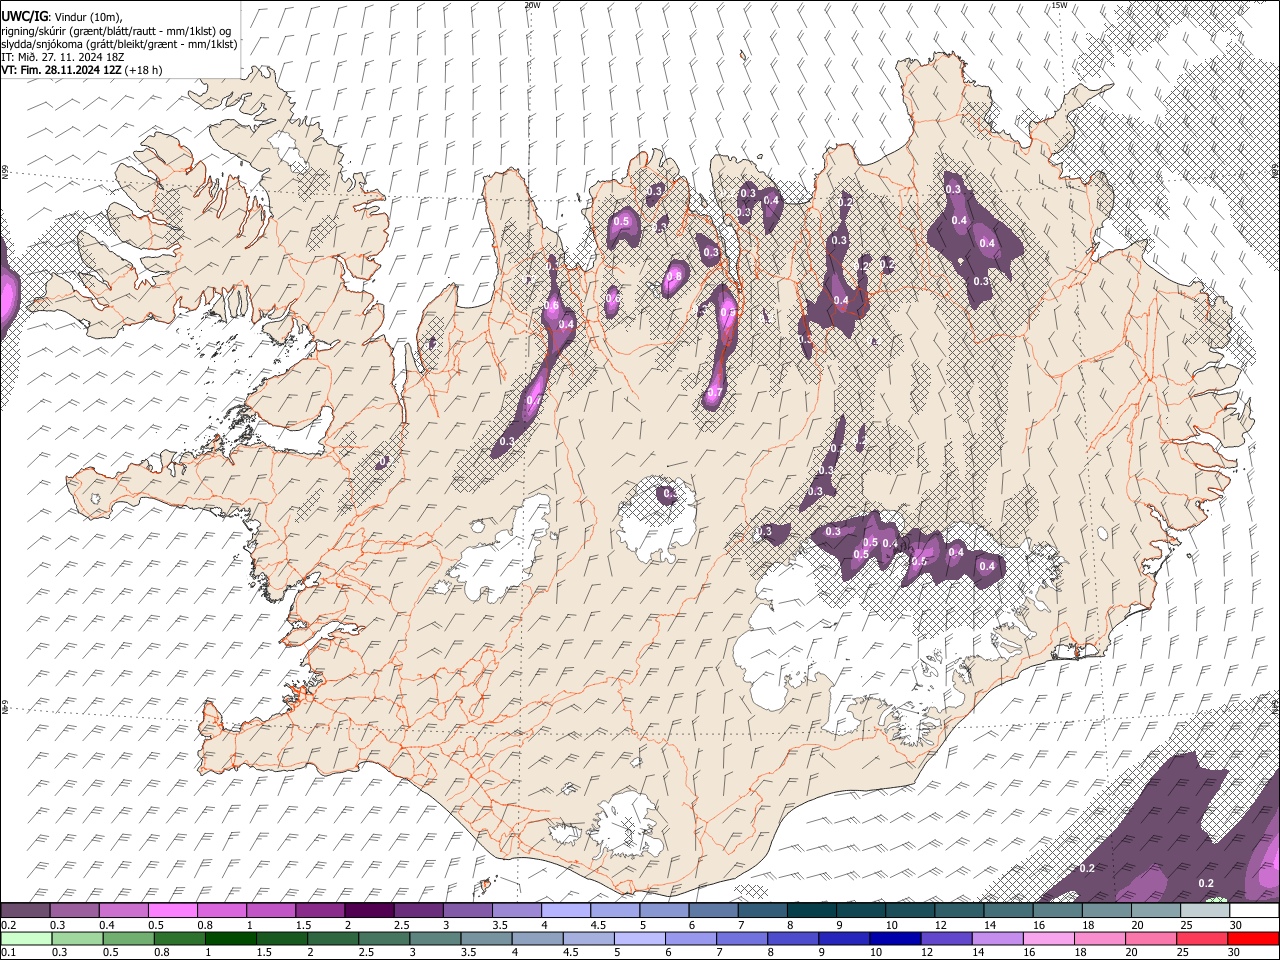Select the violet swatch labeled 12 in the rain legend
1280x960 pixels.
[947, 938]
